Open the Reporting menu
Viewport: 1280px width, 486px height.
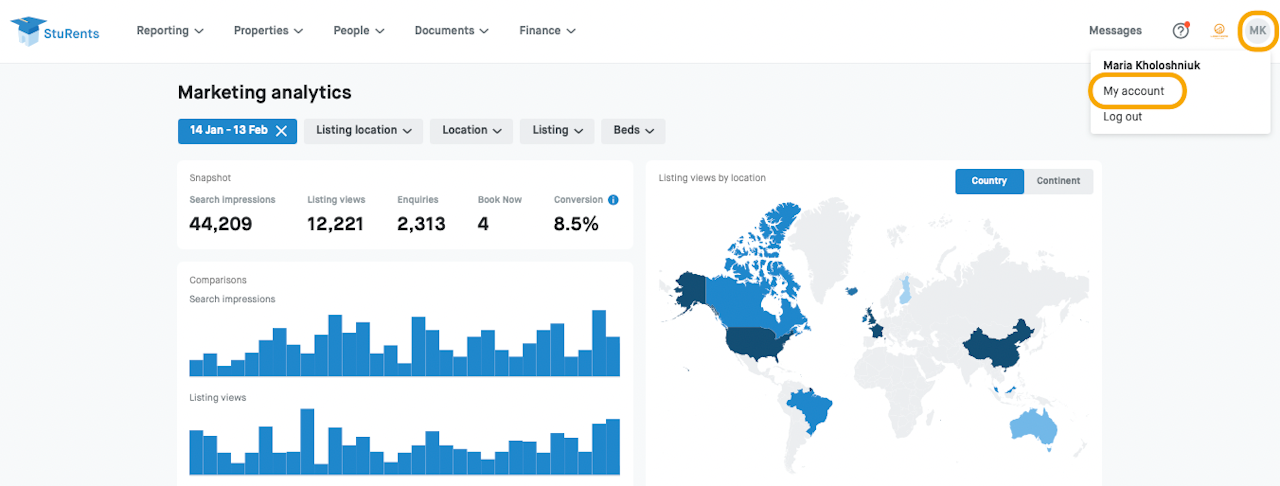pyautogui.click(x=170, y=31)
